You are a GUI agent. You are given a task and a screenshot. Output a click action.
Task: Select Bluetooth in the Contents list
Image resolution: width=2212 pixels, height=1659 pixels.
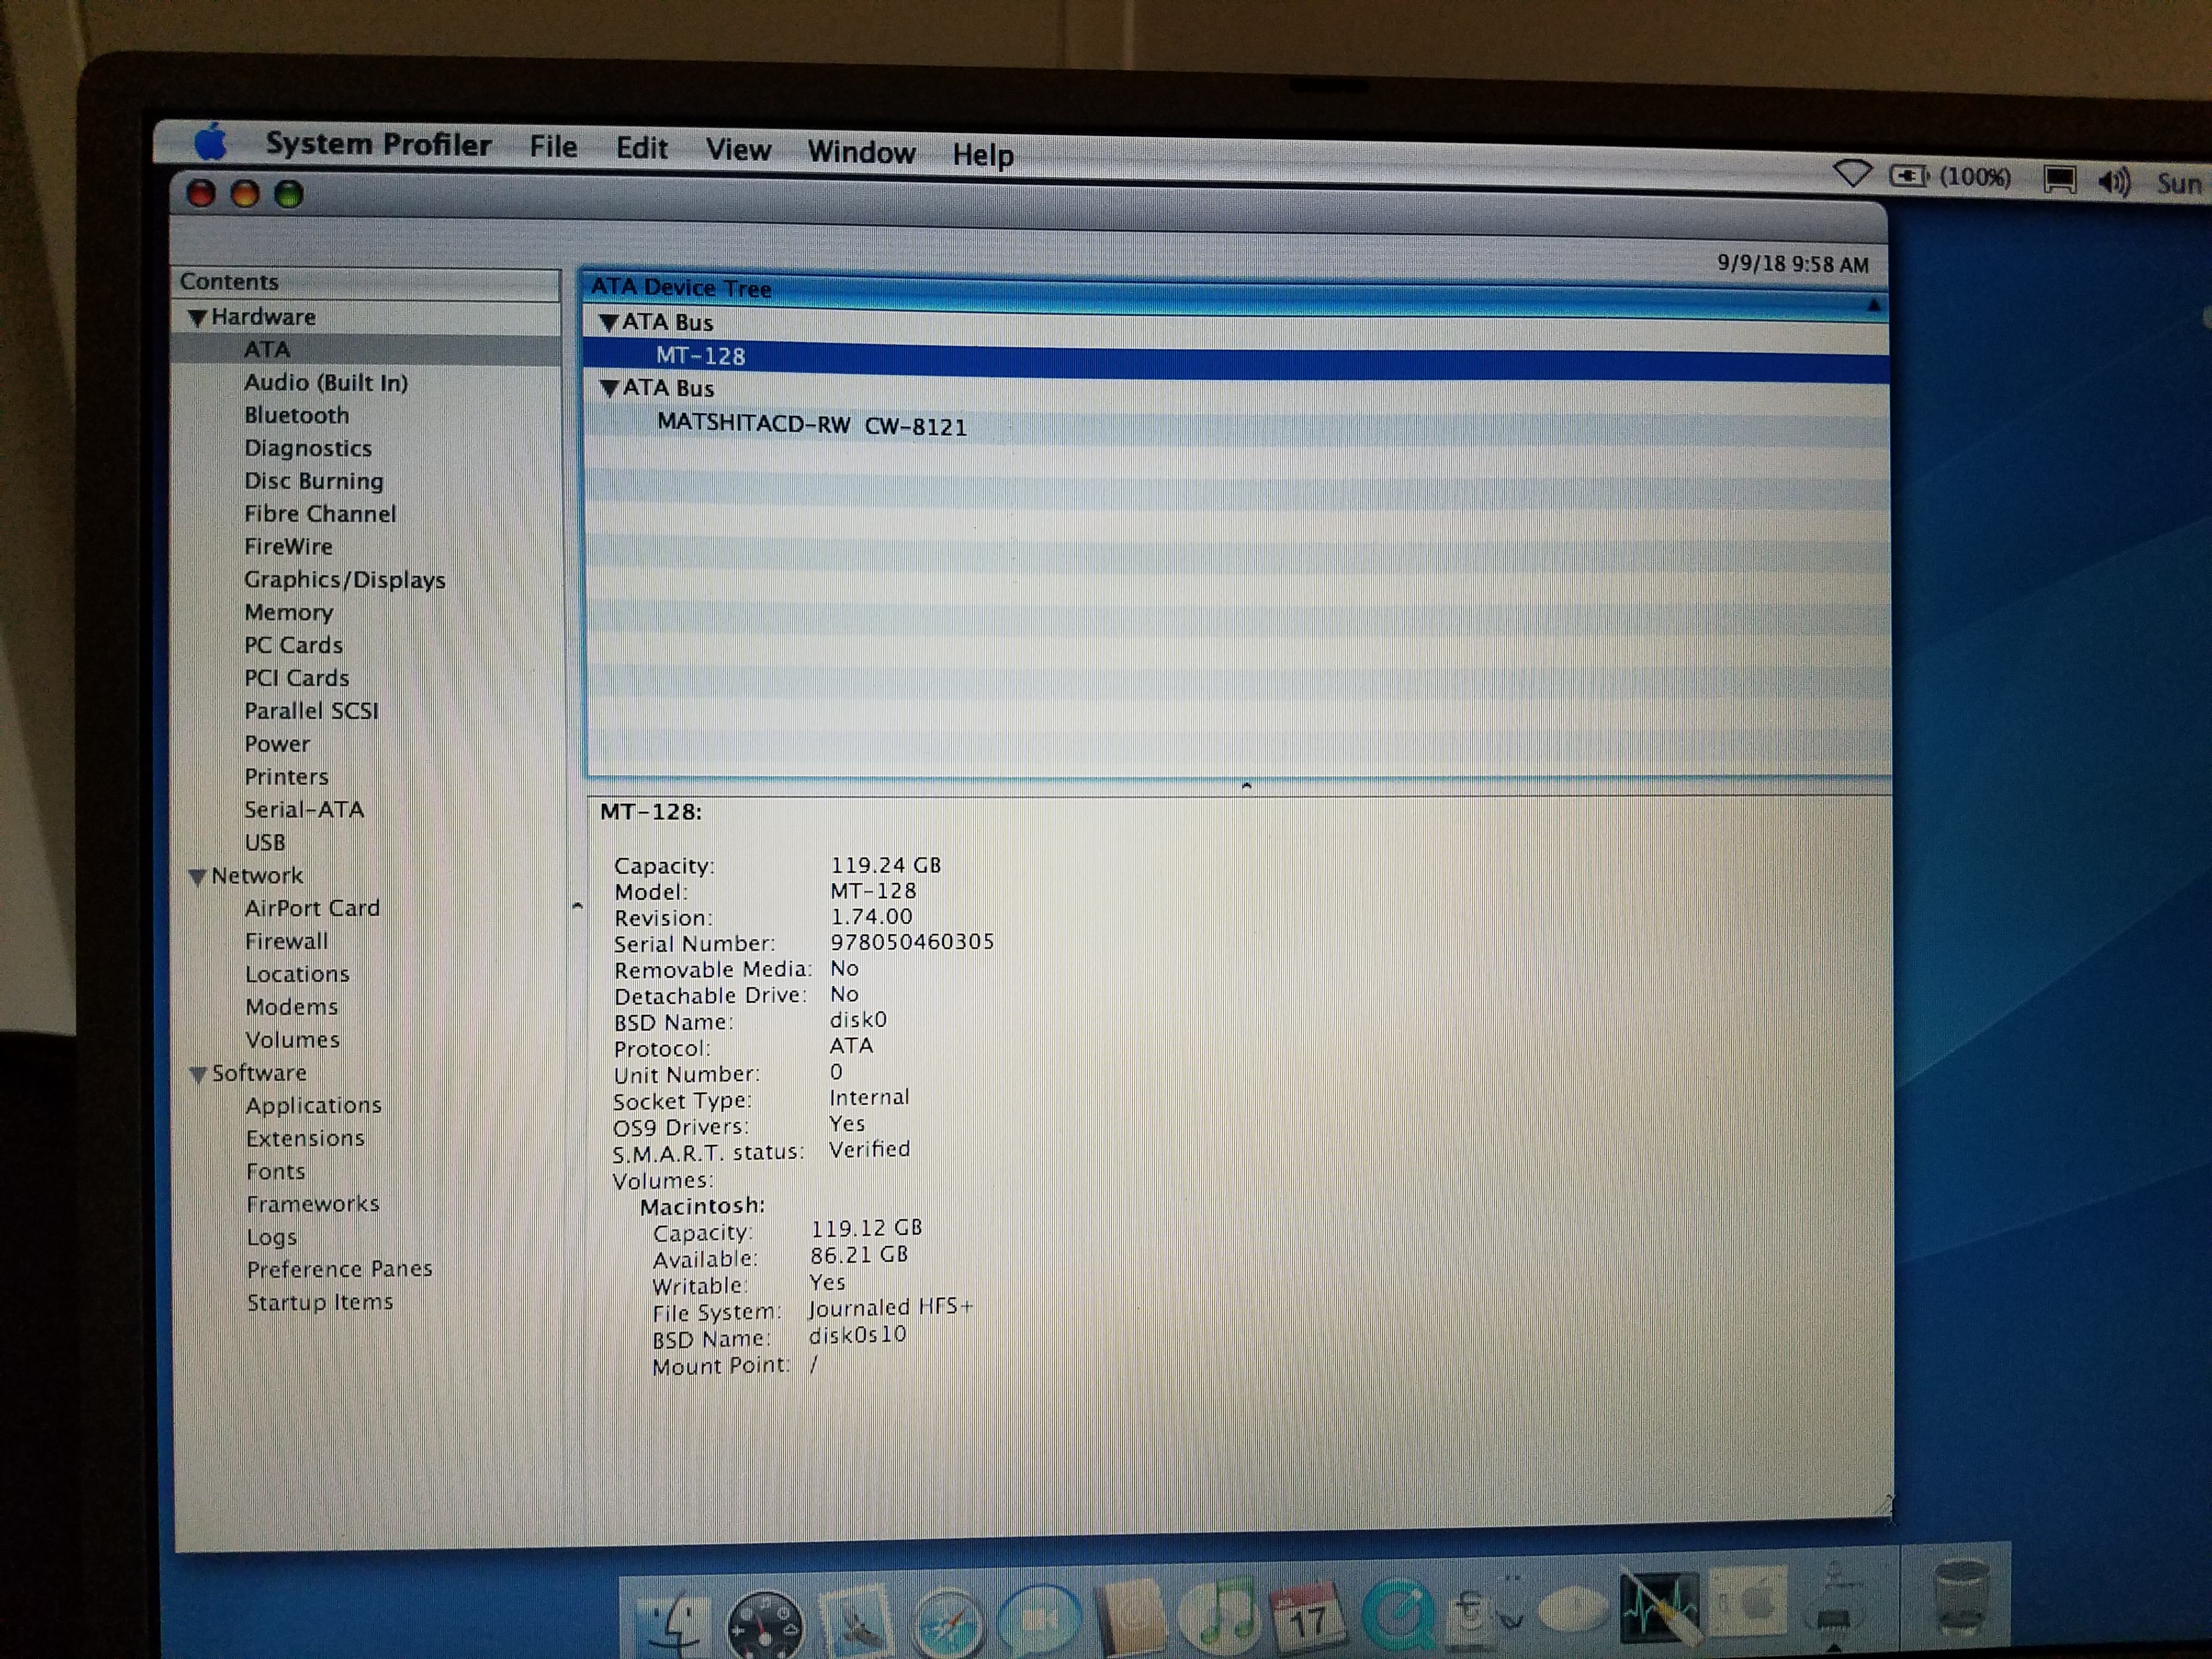pos(297,415)
